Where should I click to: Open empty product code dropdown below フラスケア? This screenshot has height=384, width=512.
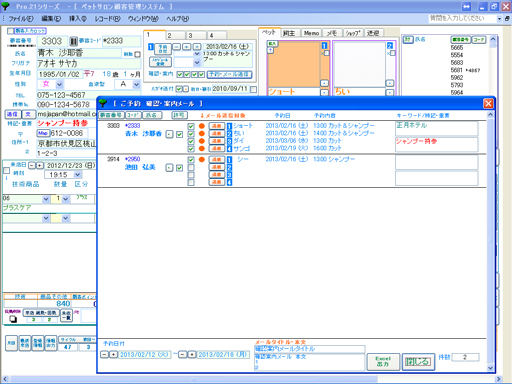click(x=46, y=218)
